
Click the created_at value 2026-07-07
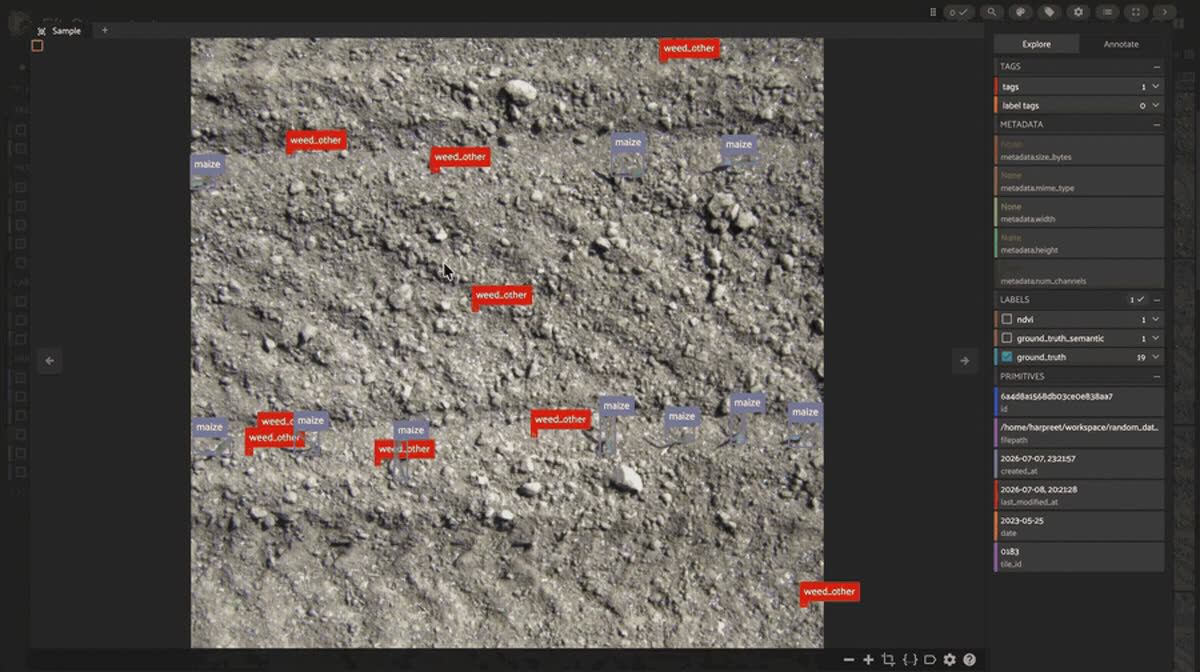pyautogui.click(x=1038, y=458)
